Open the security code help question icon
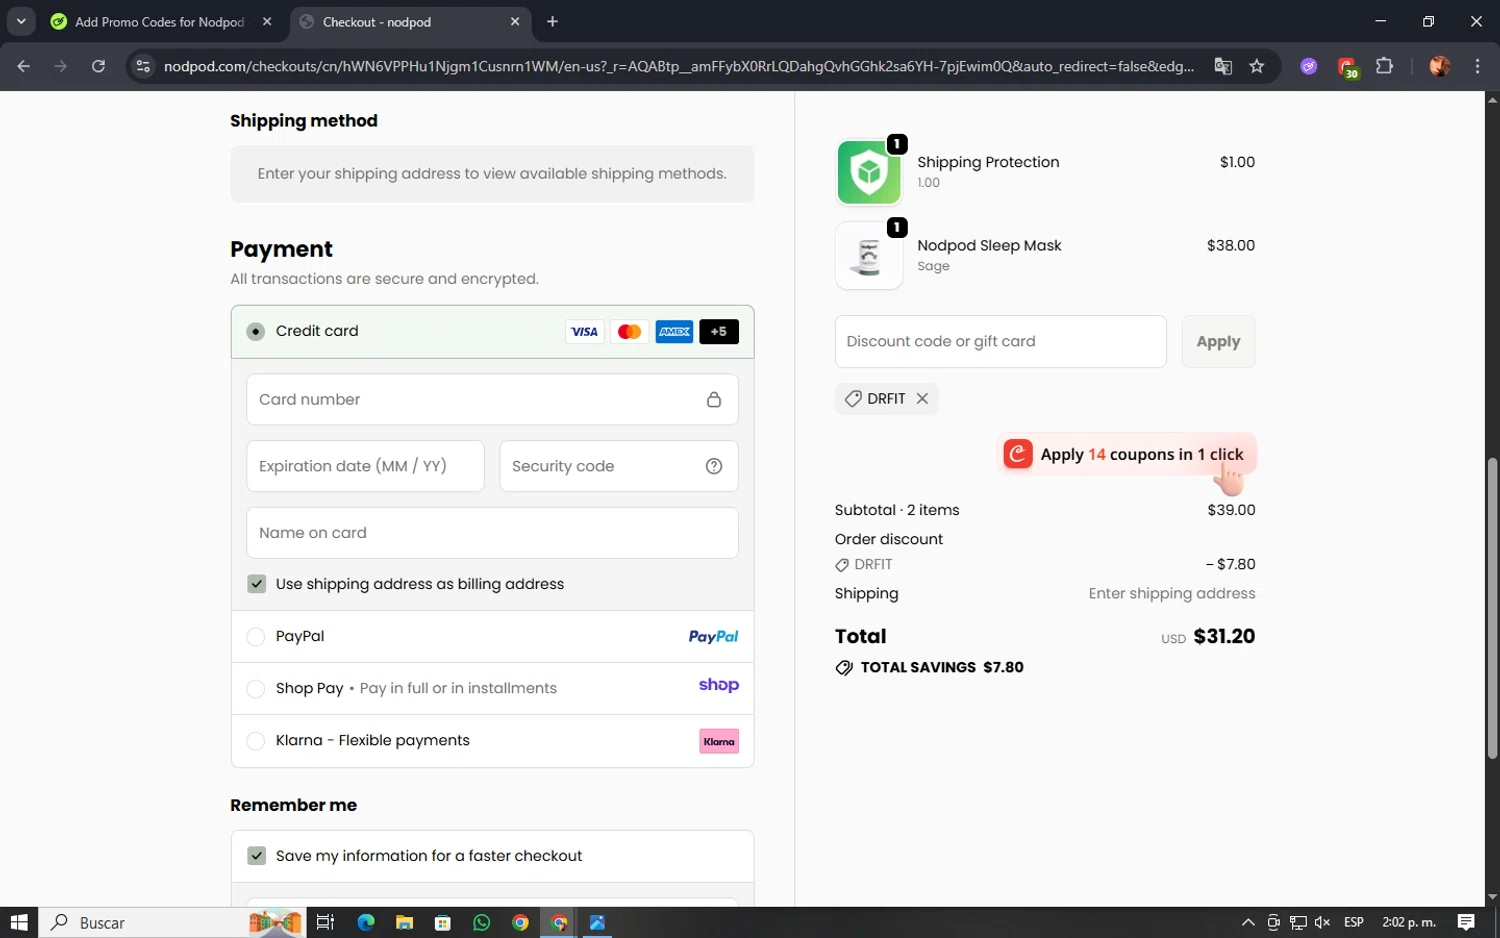 click(714, 466)
